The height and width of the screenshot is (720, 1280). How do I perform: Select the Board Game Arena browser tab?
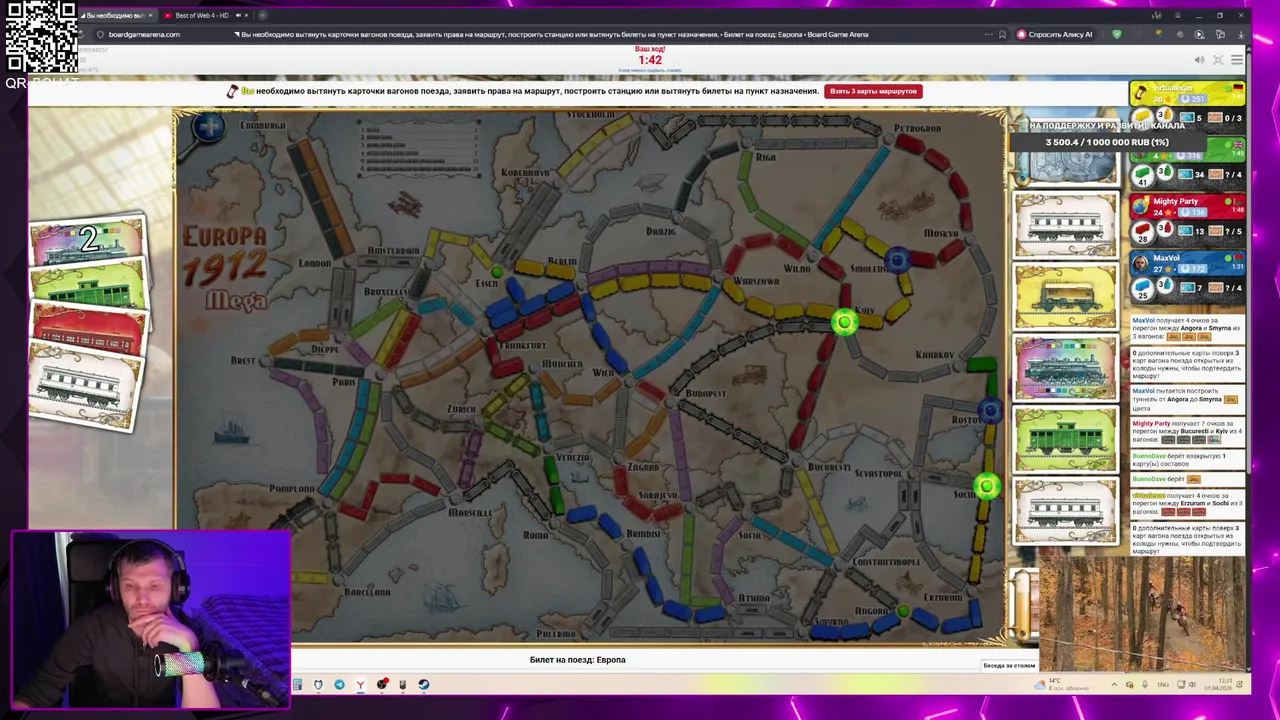117,15
